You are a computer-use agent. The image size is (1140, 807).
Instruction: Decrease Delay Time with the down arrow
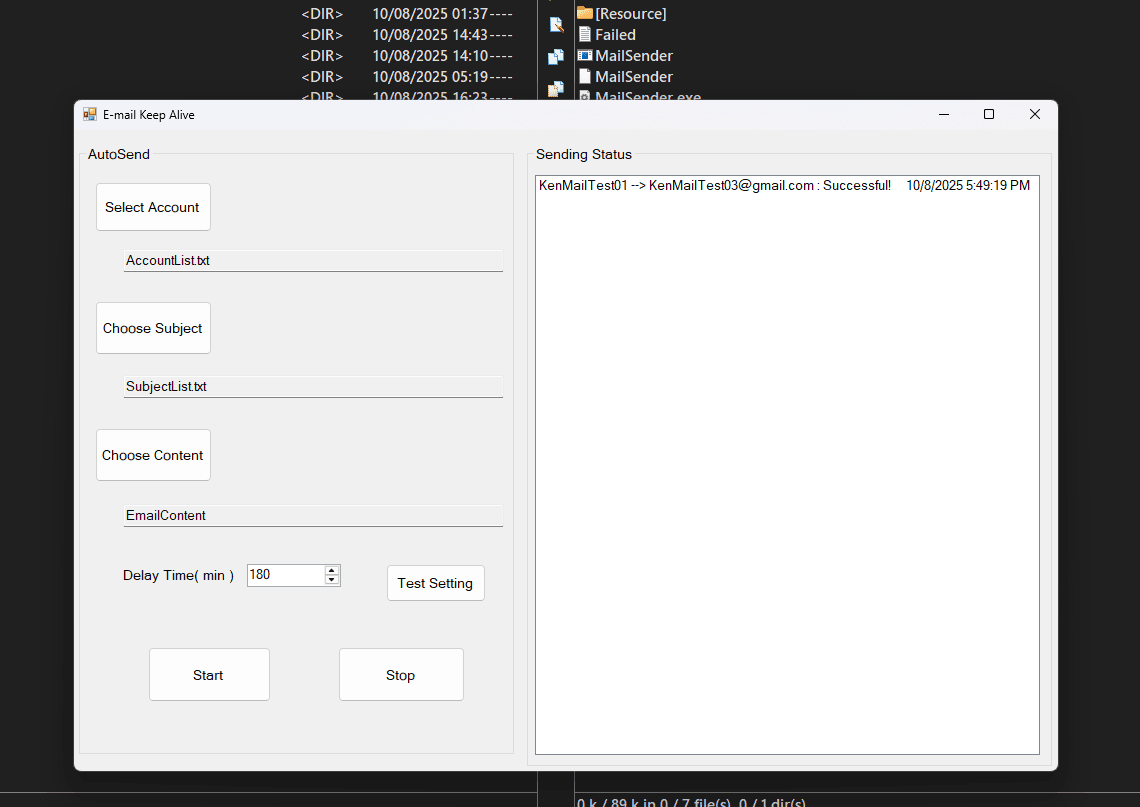(332, 580)
